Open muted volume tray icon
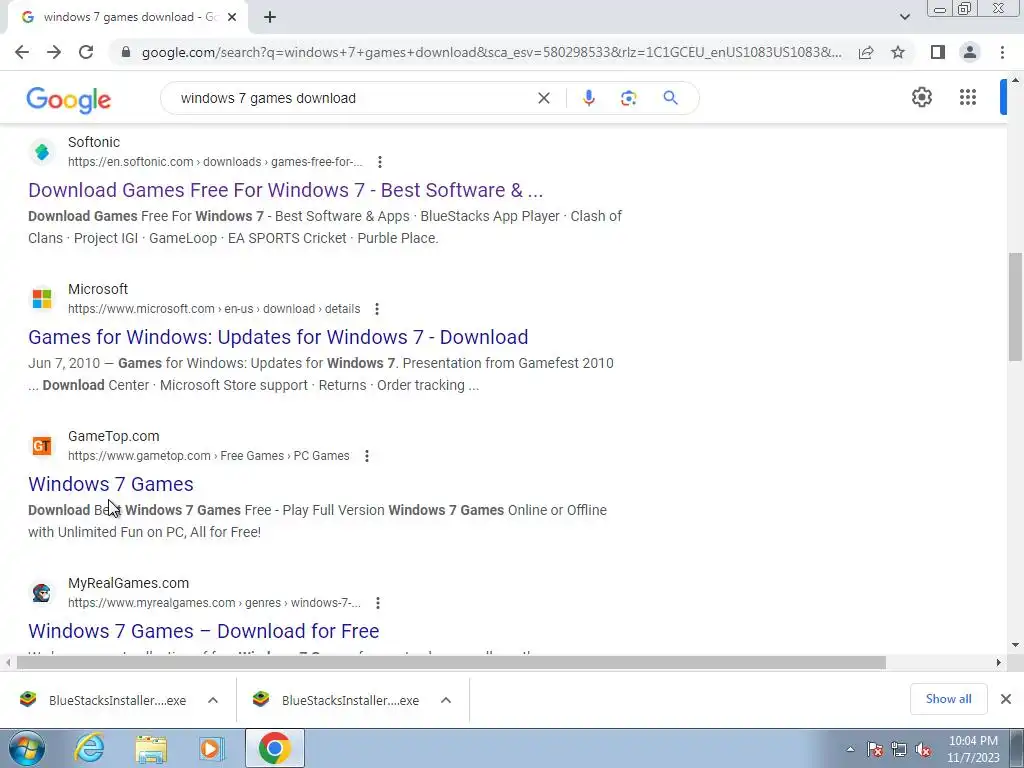This screenshot has width=1024, height=768. (922, 750)
